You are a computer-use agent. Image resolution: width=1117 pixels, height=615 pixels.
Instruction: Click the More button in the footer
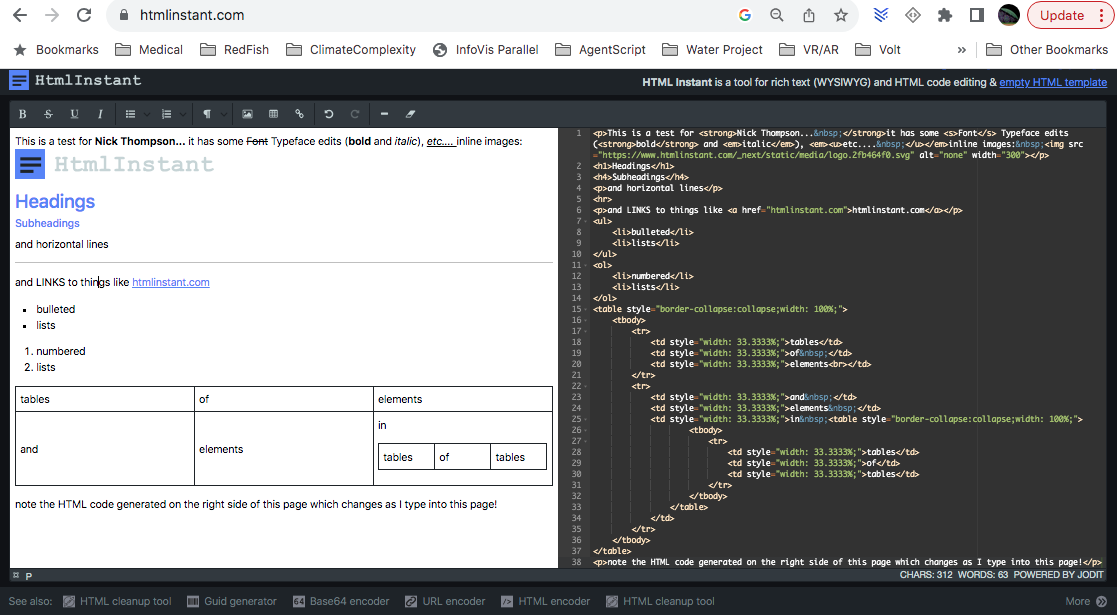pyautogui.click(x=1086, y=601)
